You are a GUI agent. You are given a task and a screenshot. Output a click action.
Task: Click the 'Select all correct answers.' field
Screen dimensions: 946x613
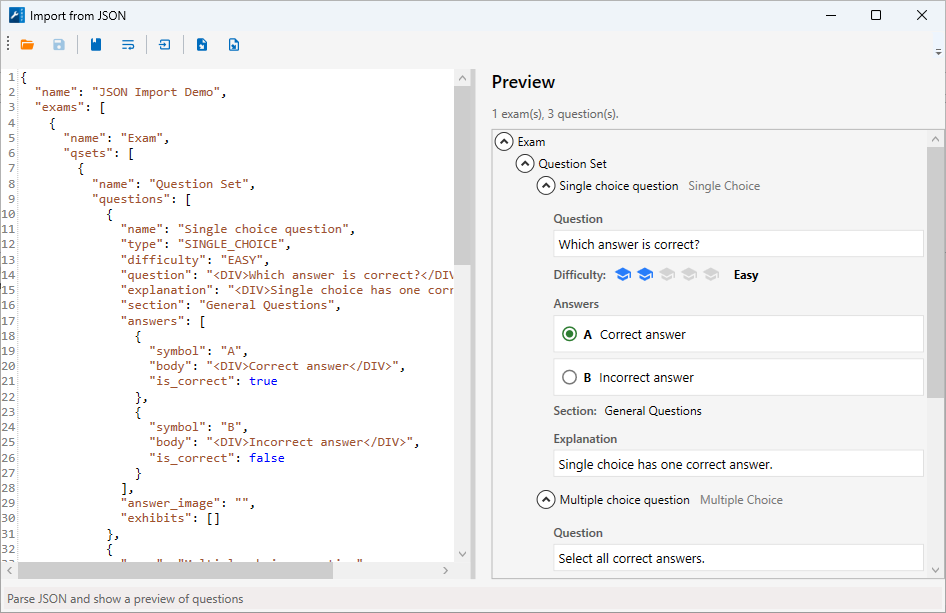[x=738, y=558]
